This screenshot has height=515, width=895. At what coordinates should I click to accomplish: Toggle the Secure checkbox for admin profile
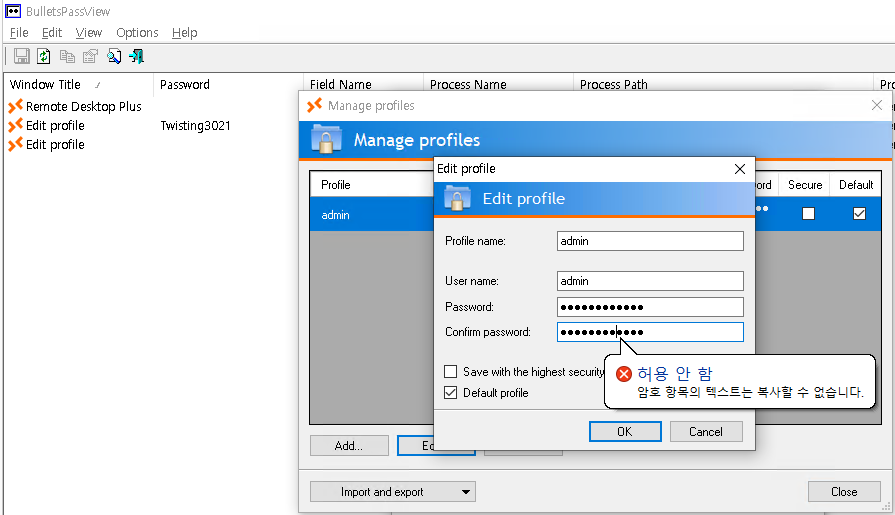(808, 214)
